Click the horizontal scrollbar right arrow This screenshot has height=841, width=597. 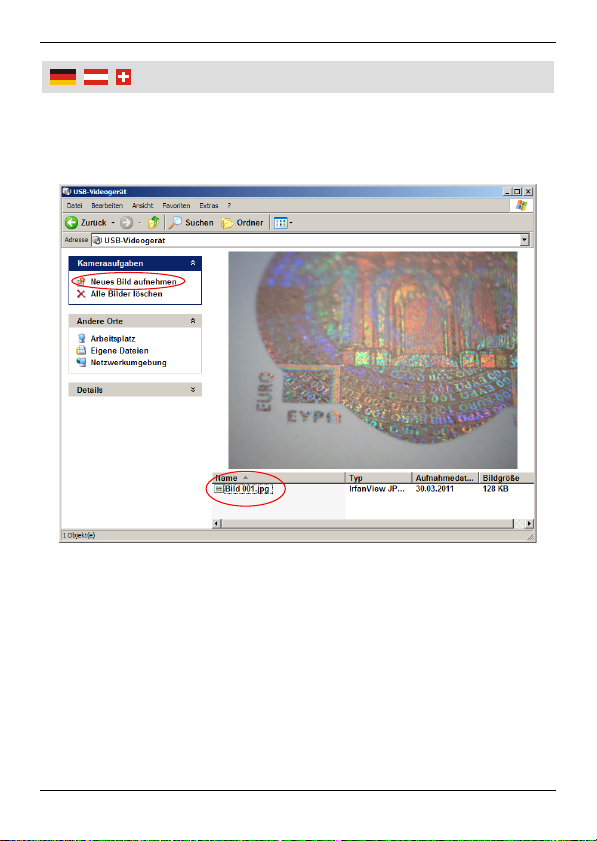coord(529,523)
